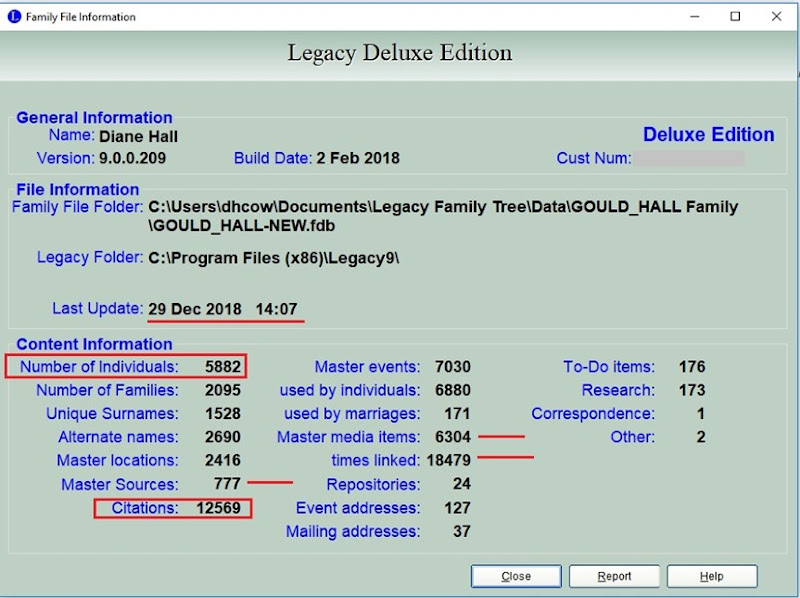Click the Unique Surnames value 1528
Screen dimensions: 800x598
[222, 413]
